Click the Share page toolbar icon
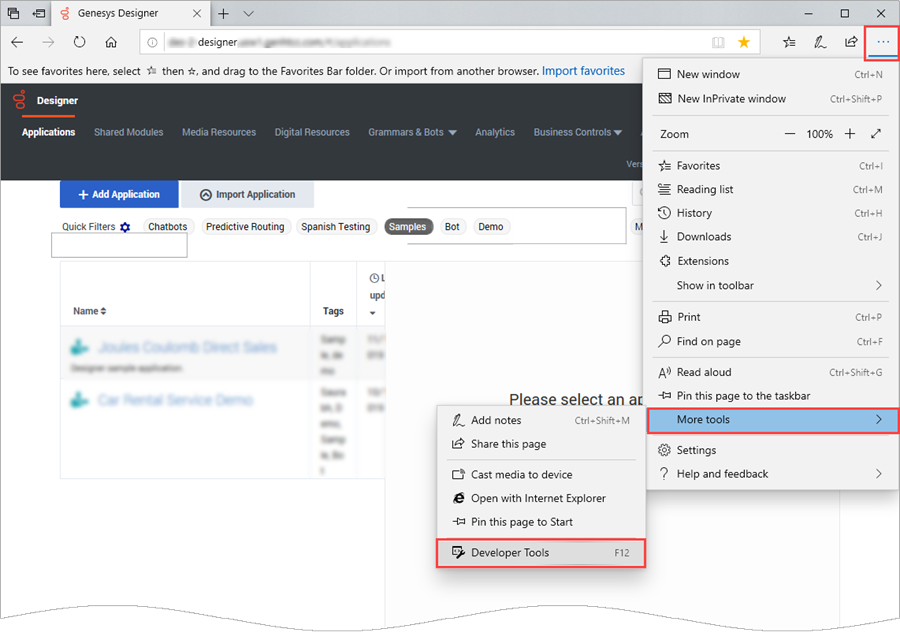The image size is (900, 632). 851,42
